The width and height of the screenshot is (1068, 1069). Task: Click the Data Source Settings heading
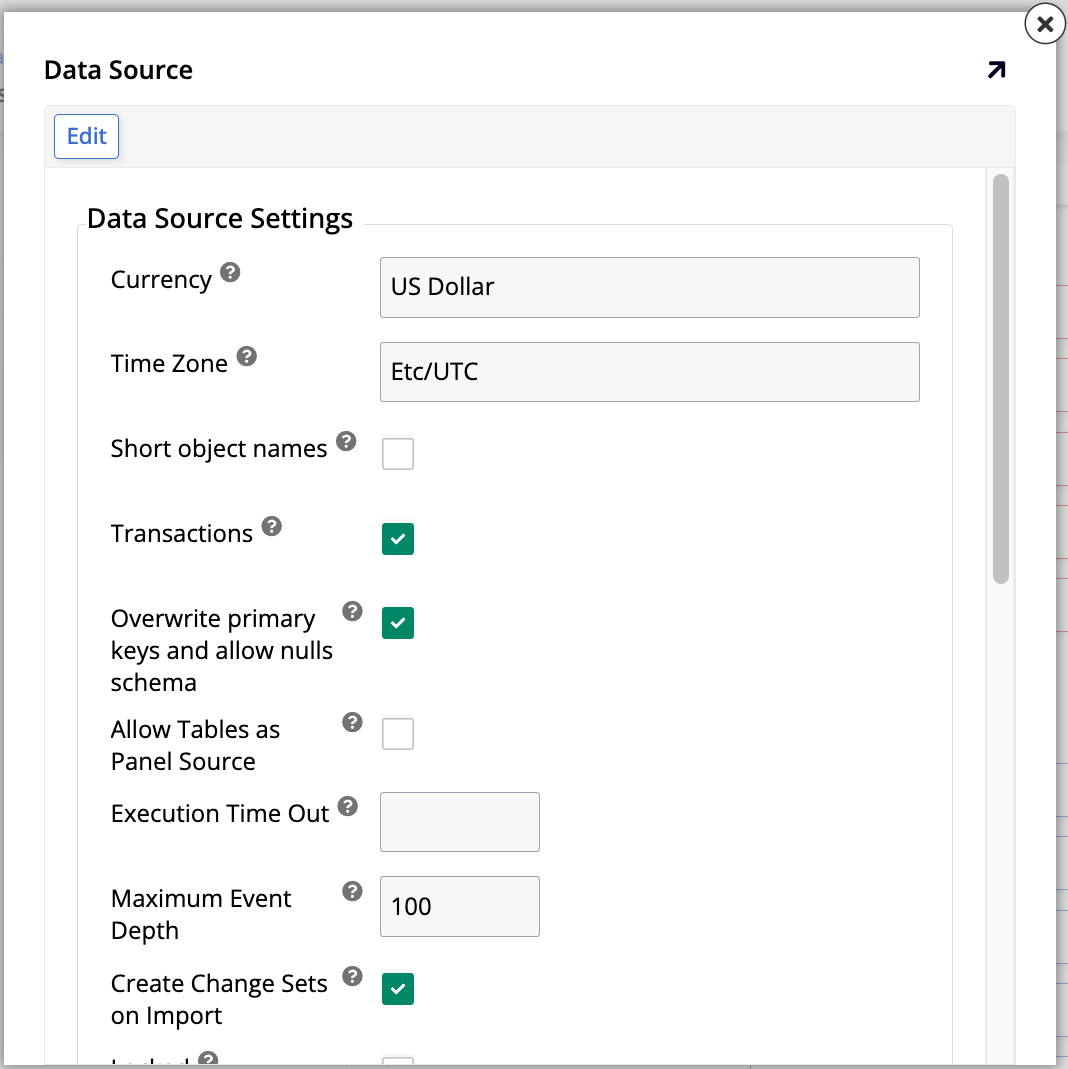pos(219,218)
